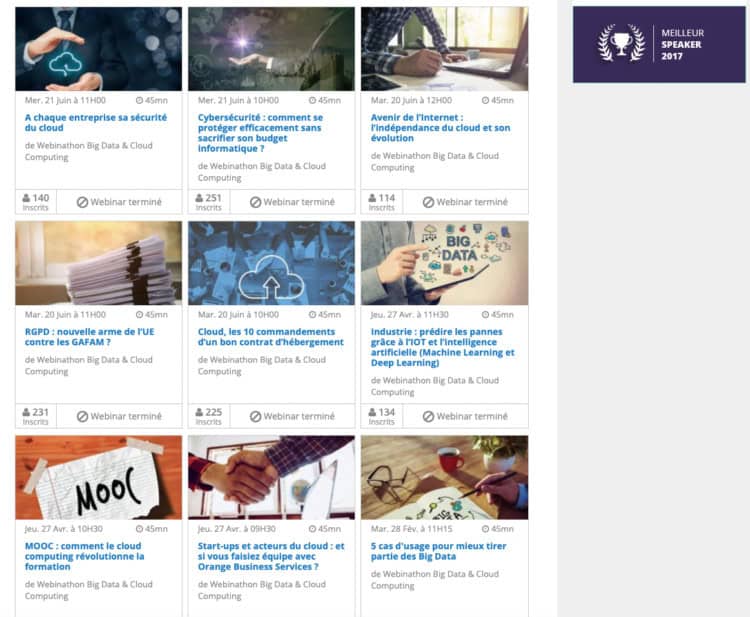Open 'Cloud, les 10 commandements' title link
Viewport: 750px width, 617px height.
click(x=271, y=337)
